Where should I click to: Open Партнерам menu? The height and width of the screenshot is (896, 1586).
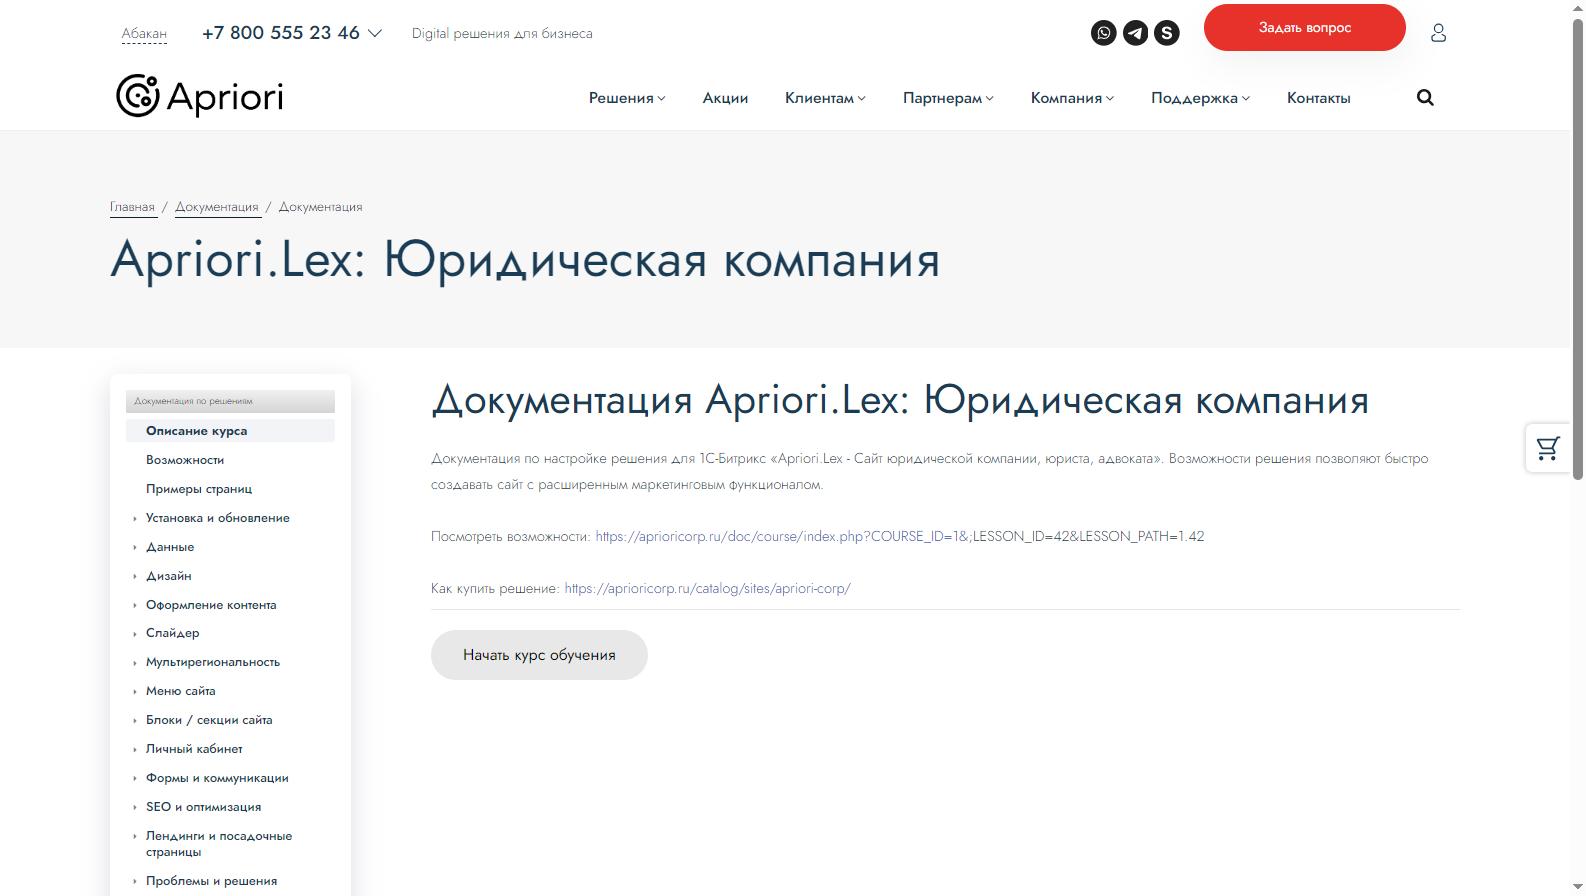948,98
